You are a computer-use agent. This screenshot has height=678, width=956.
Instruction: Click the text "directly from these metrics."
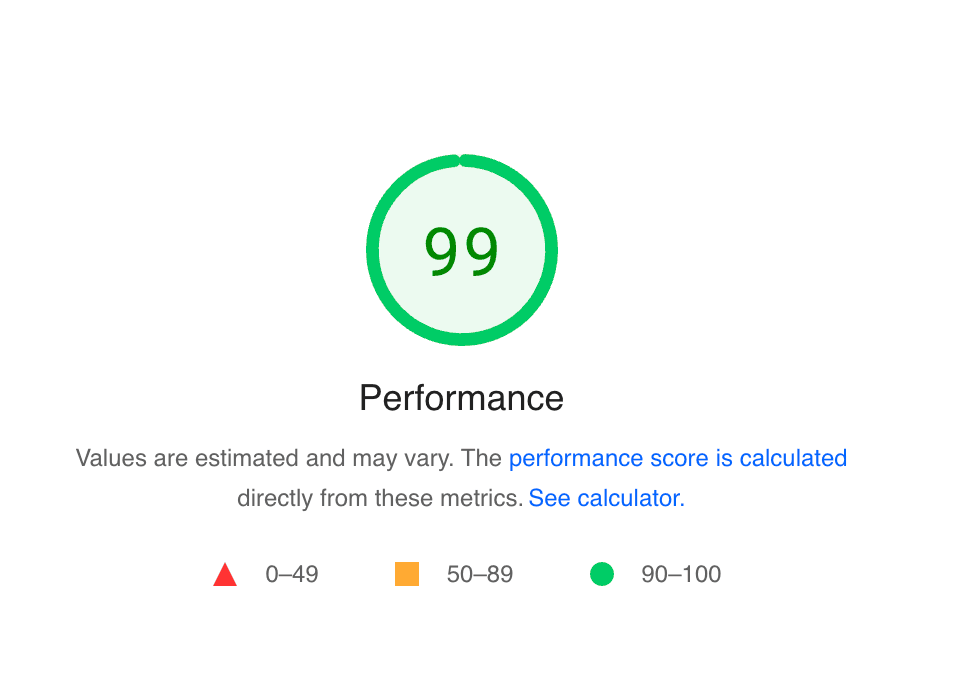pos(379,498)
